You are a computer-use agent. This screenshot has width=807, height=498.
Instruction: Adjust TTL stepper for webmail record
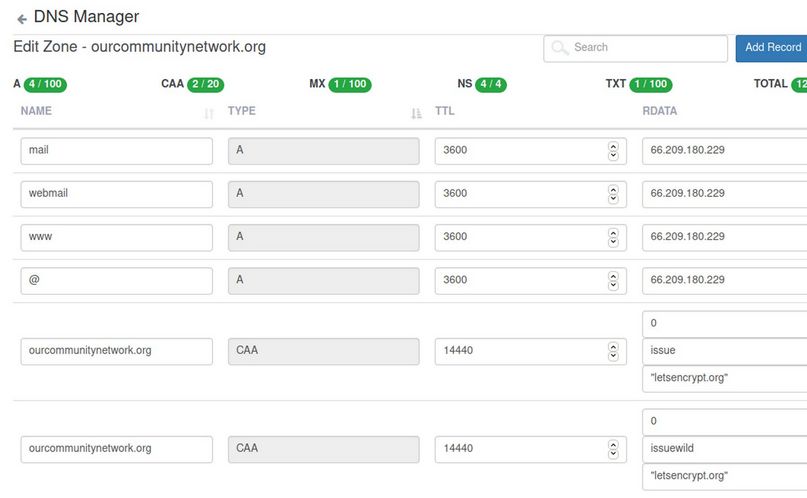[613, 194]
